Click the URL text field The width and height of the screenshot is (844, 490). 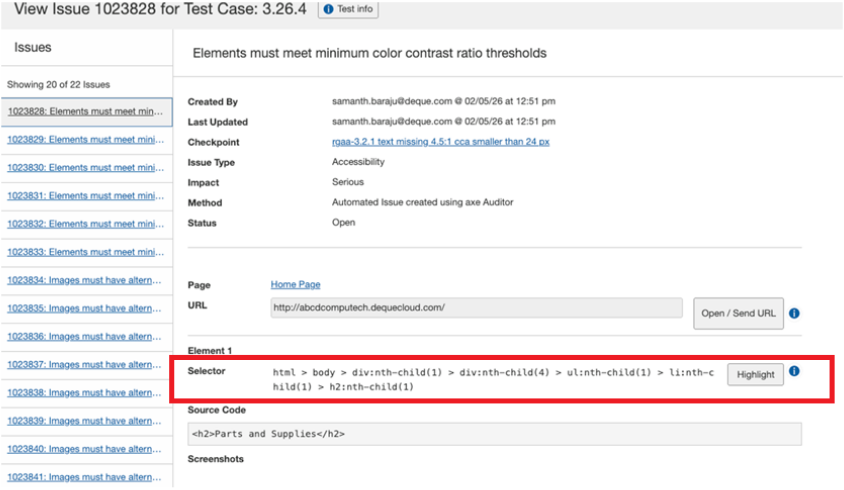pos(476,308)
